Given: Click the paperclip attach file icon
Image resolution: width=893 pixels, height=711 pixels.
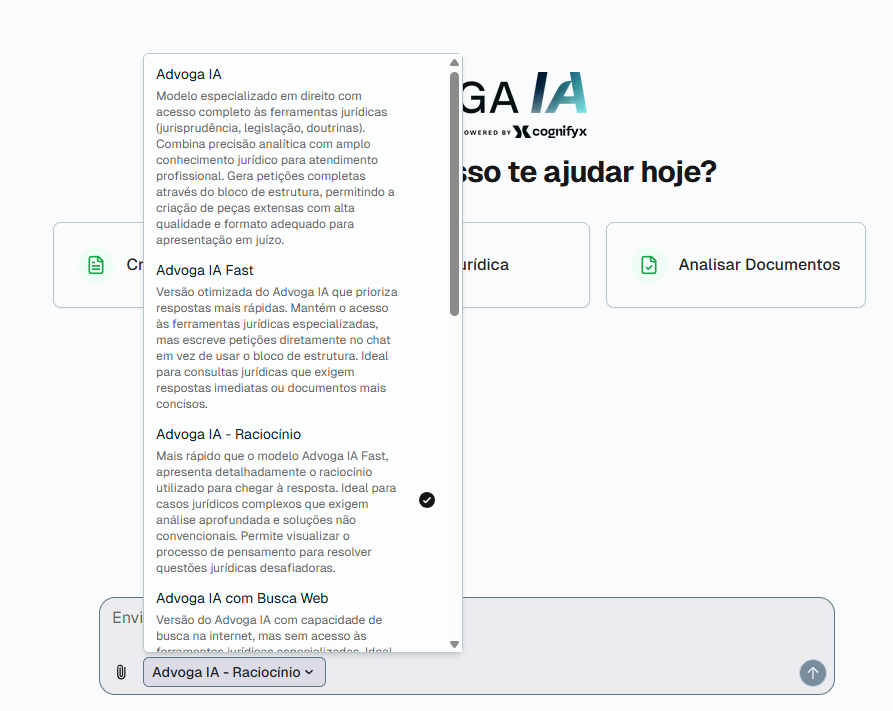Looking at the screenshot, I should [x=121, y=672].
